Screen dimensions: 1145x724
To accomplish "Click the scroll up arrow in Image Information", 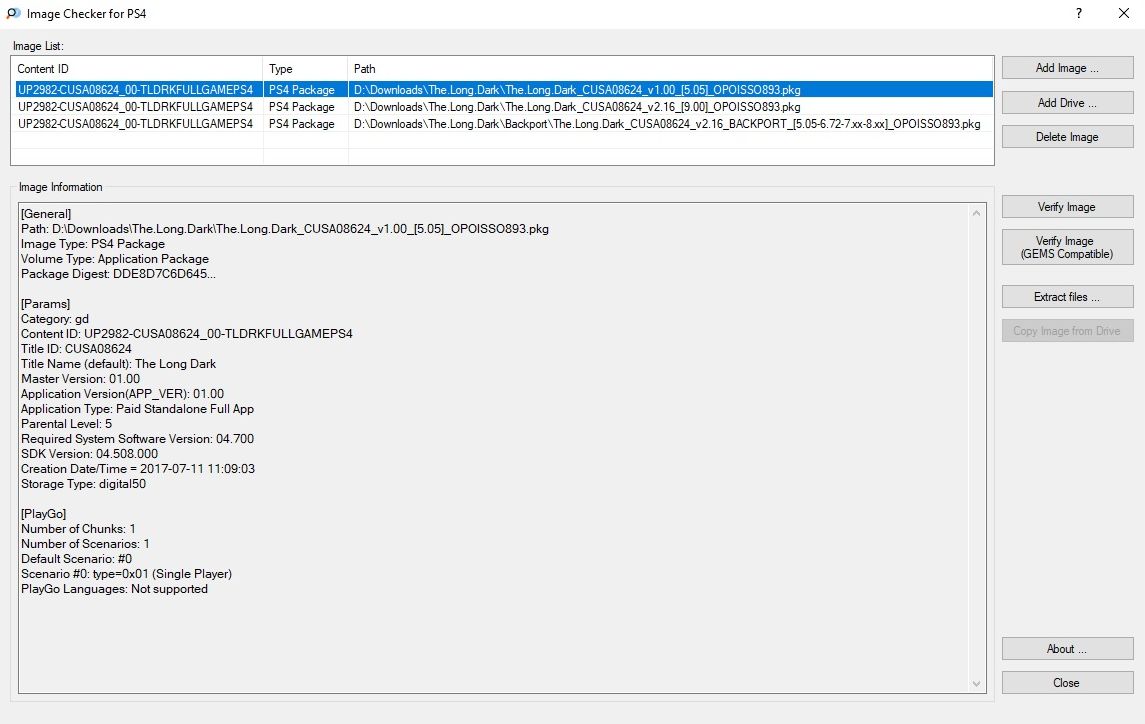I will coord(976,213).
